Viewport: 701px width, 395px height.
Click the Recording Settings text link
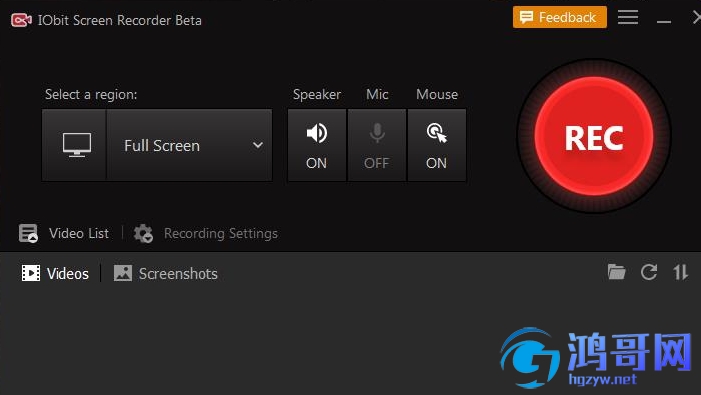click(221, 233)
